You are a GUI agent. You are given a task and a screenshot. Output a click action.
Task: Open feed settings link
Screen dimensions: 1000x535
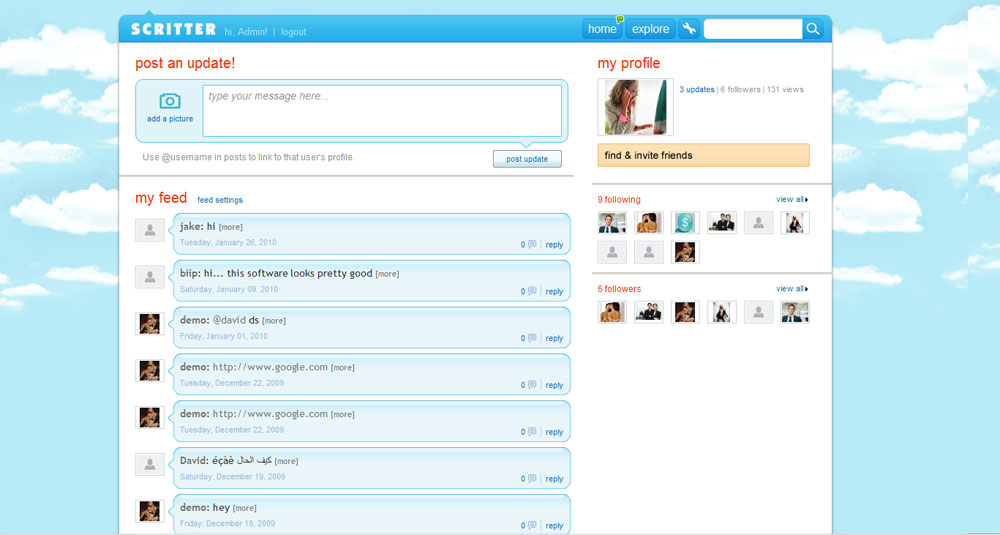click(x=220, y=200)
